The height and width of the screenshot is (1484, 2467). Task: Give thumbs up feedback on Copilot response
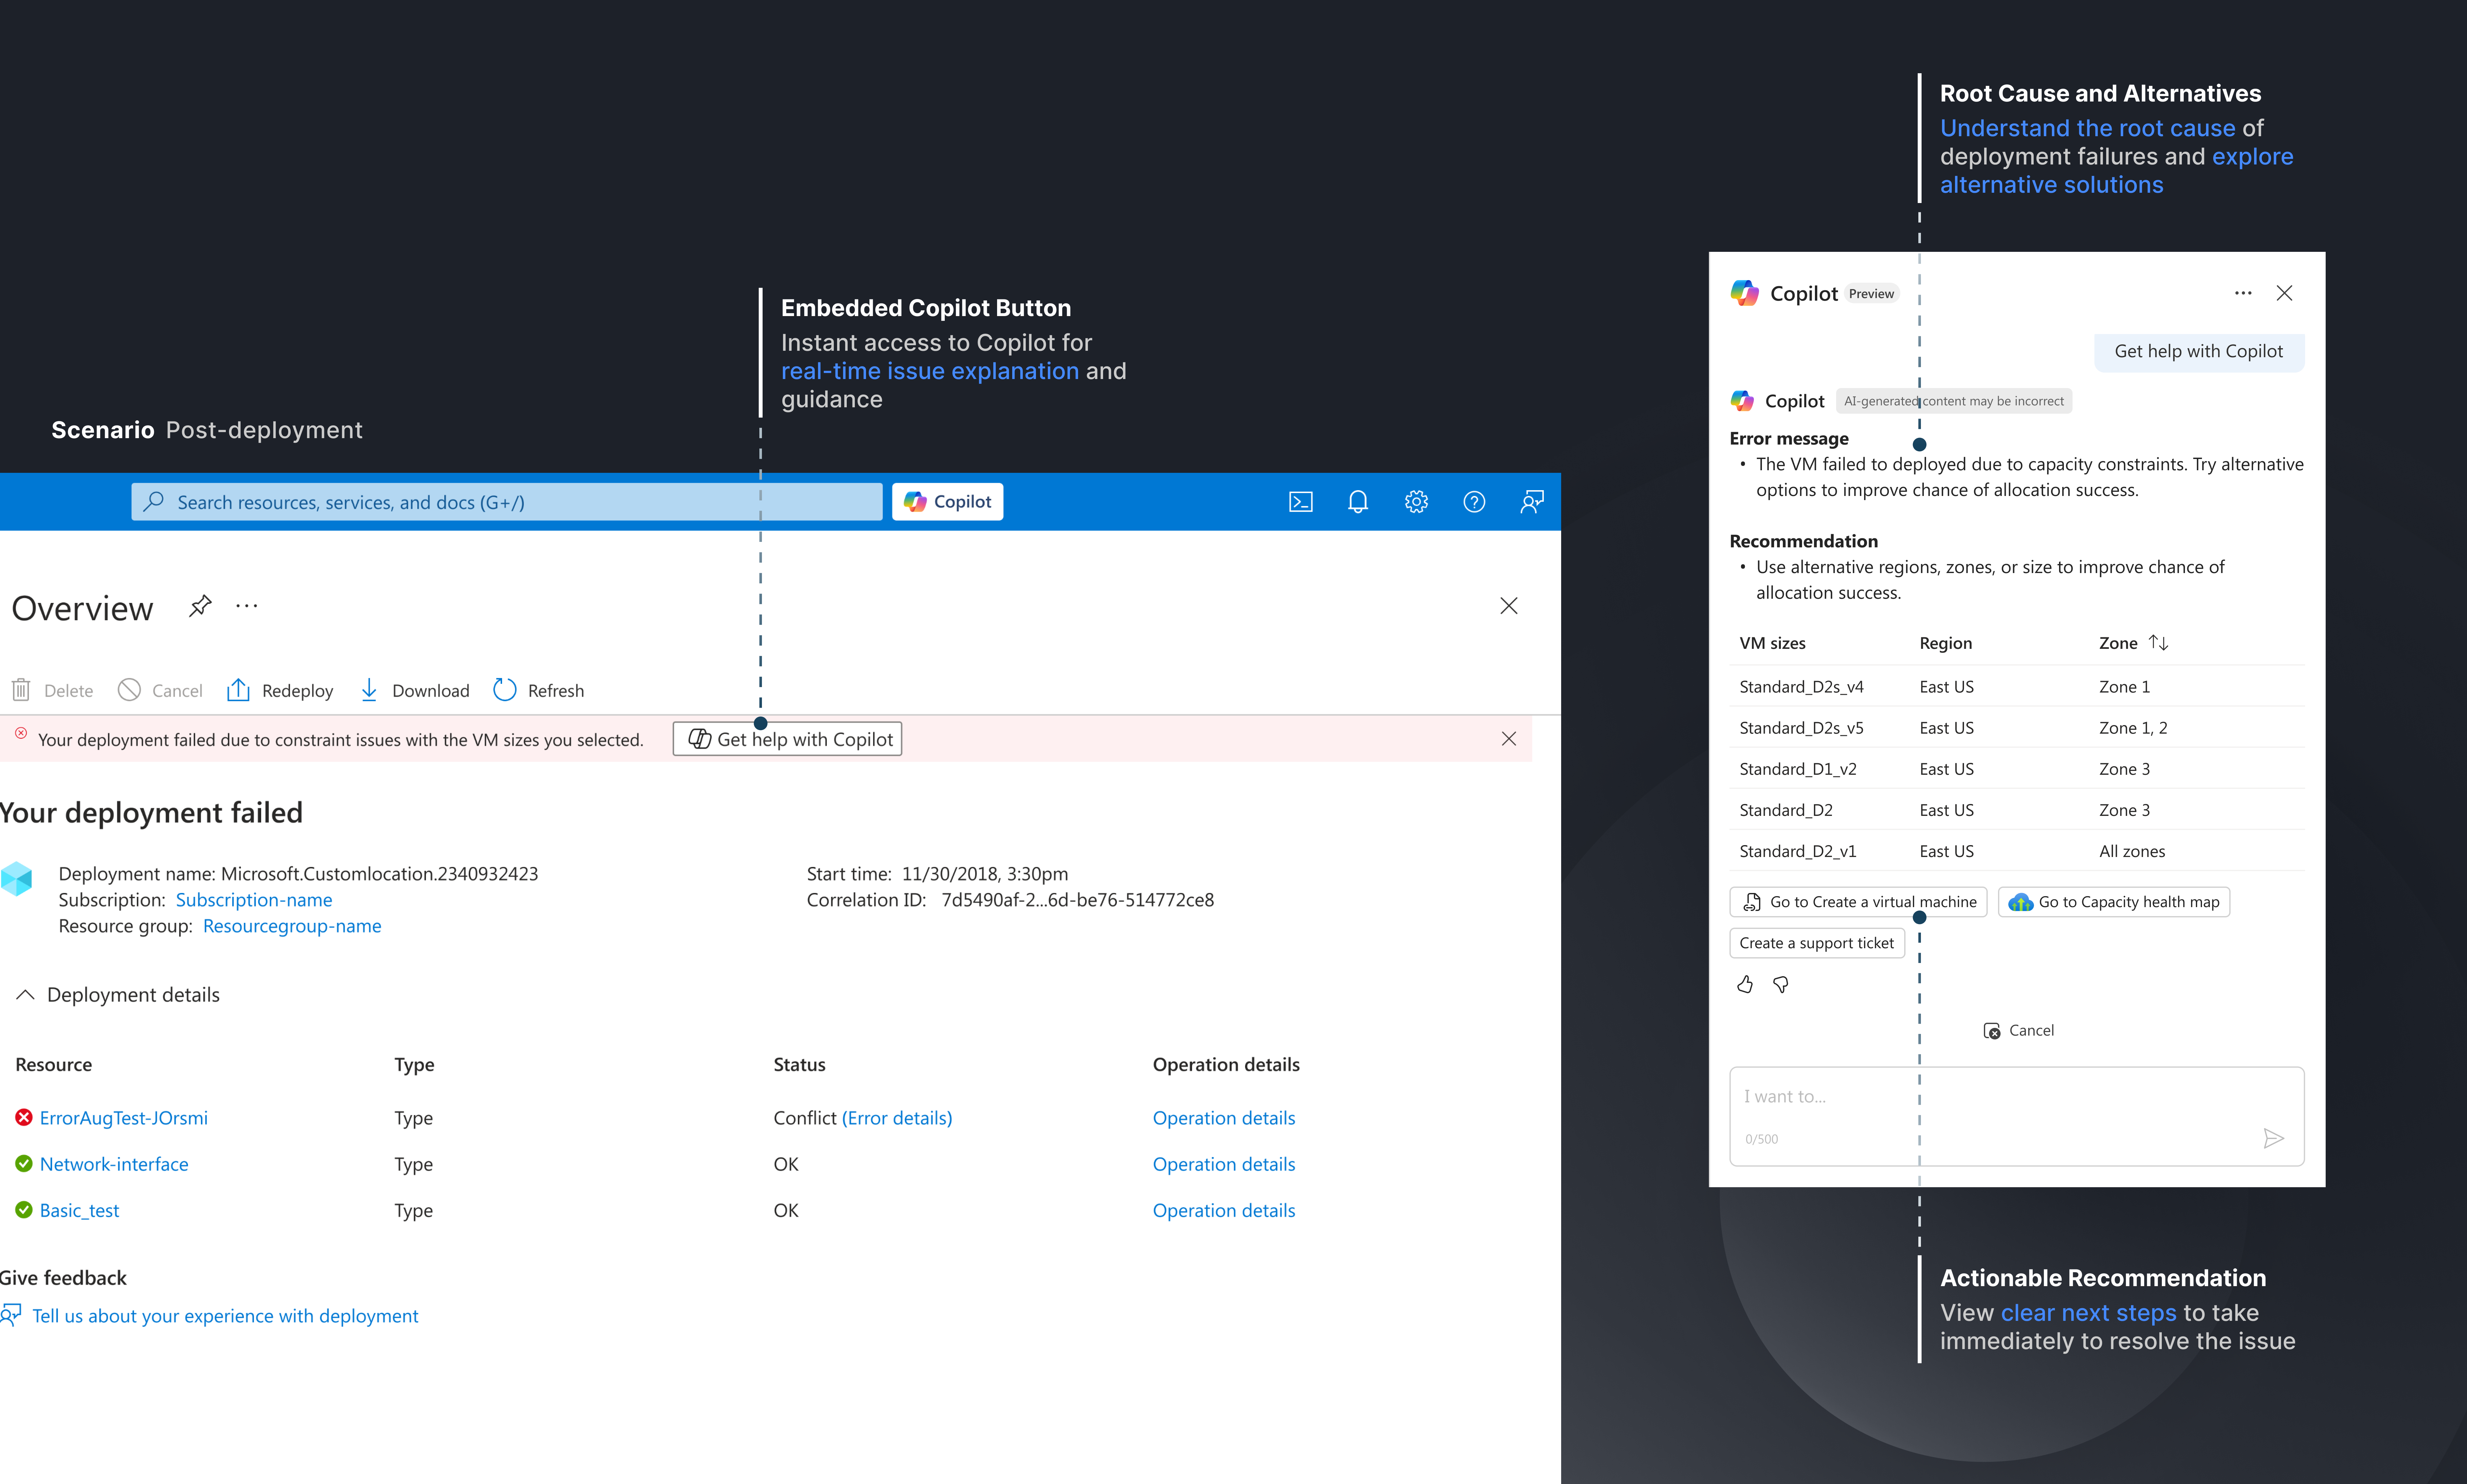coord(1745,985)
